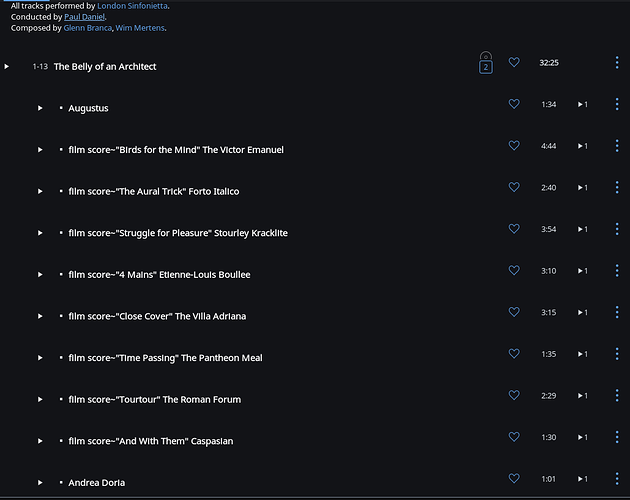Favorite the Andrea Doria track with the heart

(514, 478)
